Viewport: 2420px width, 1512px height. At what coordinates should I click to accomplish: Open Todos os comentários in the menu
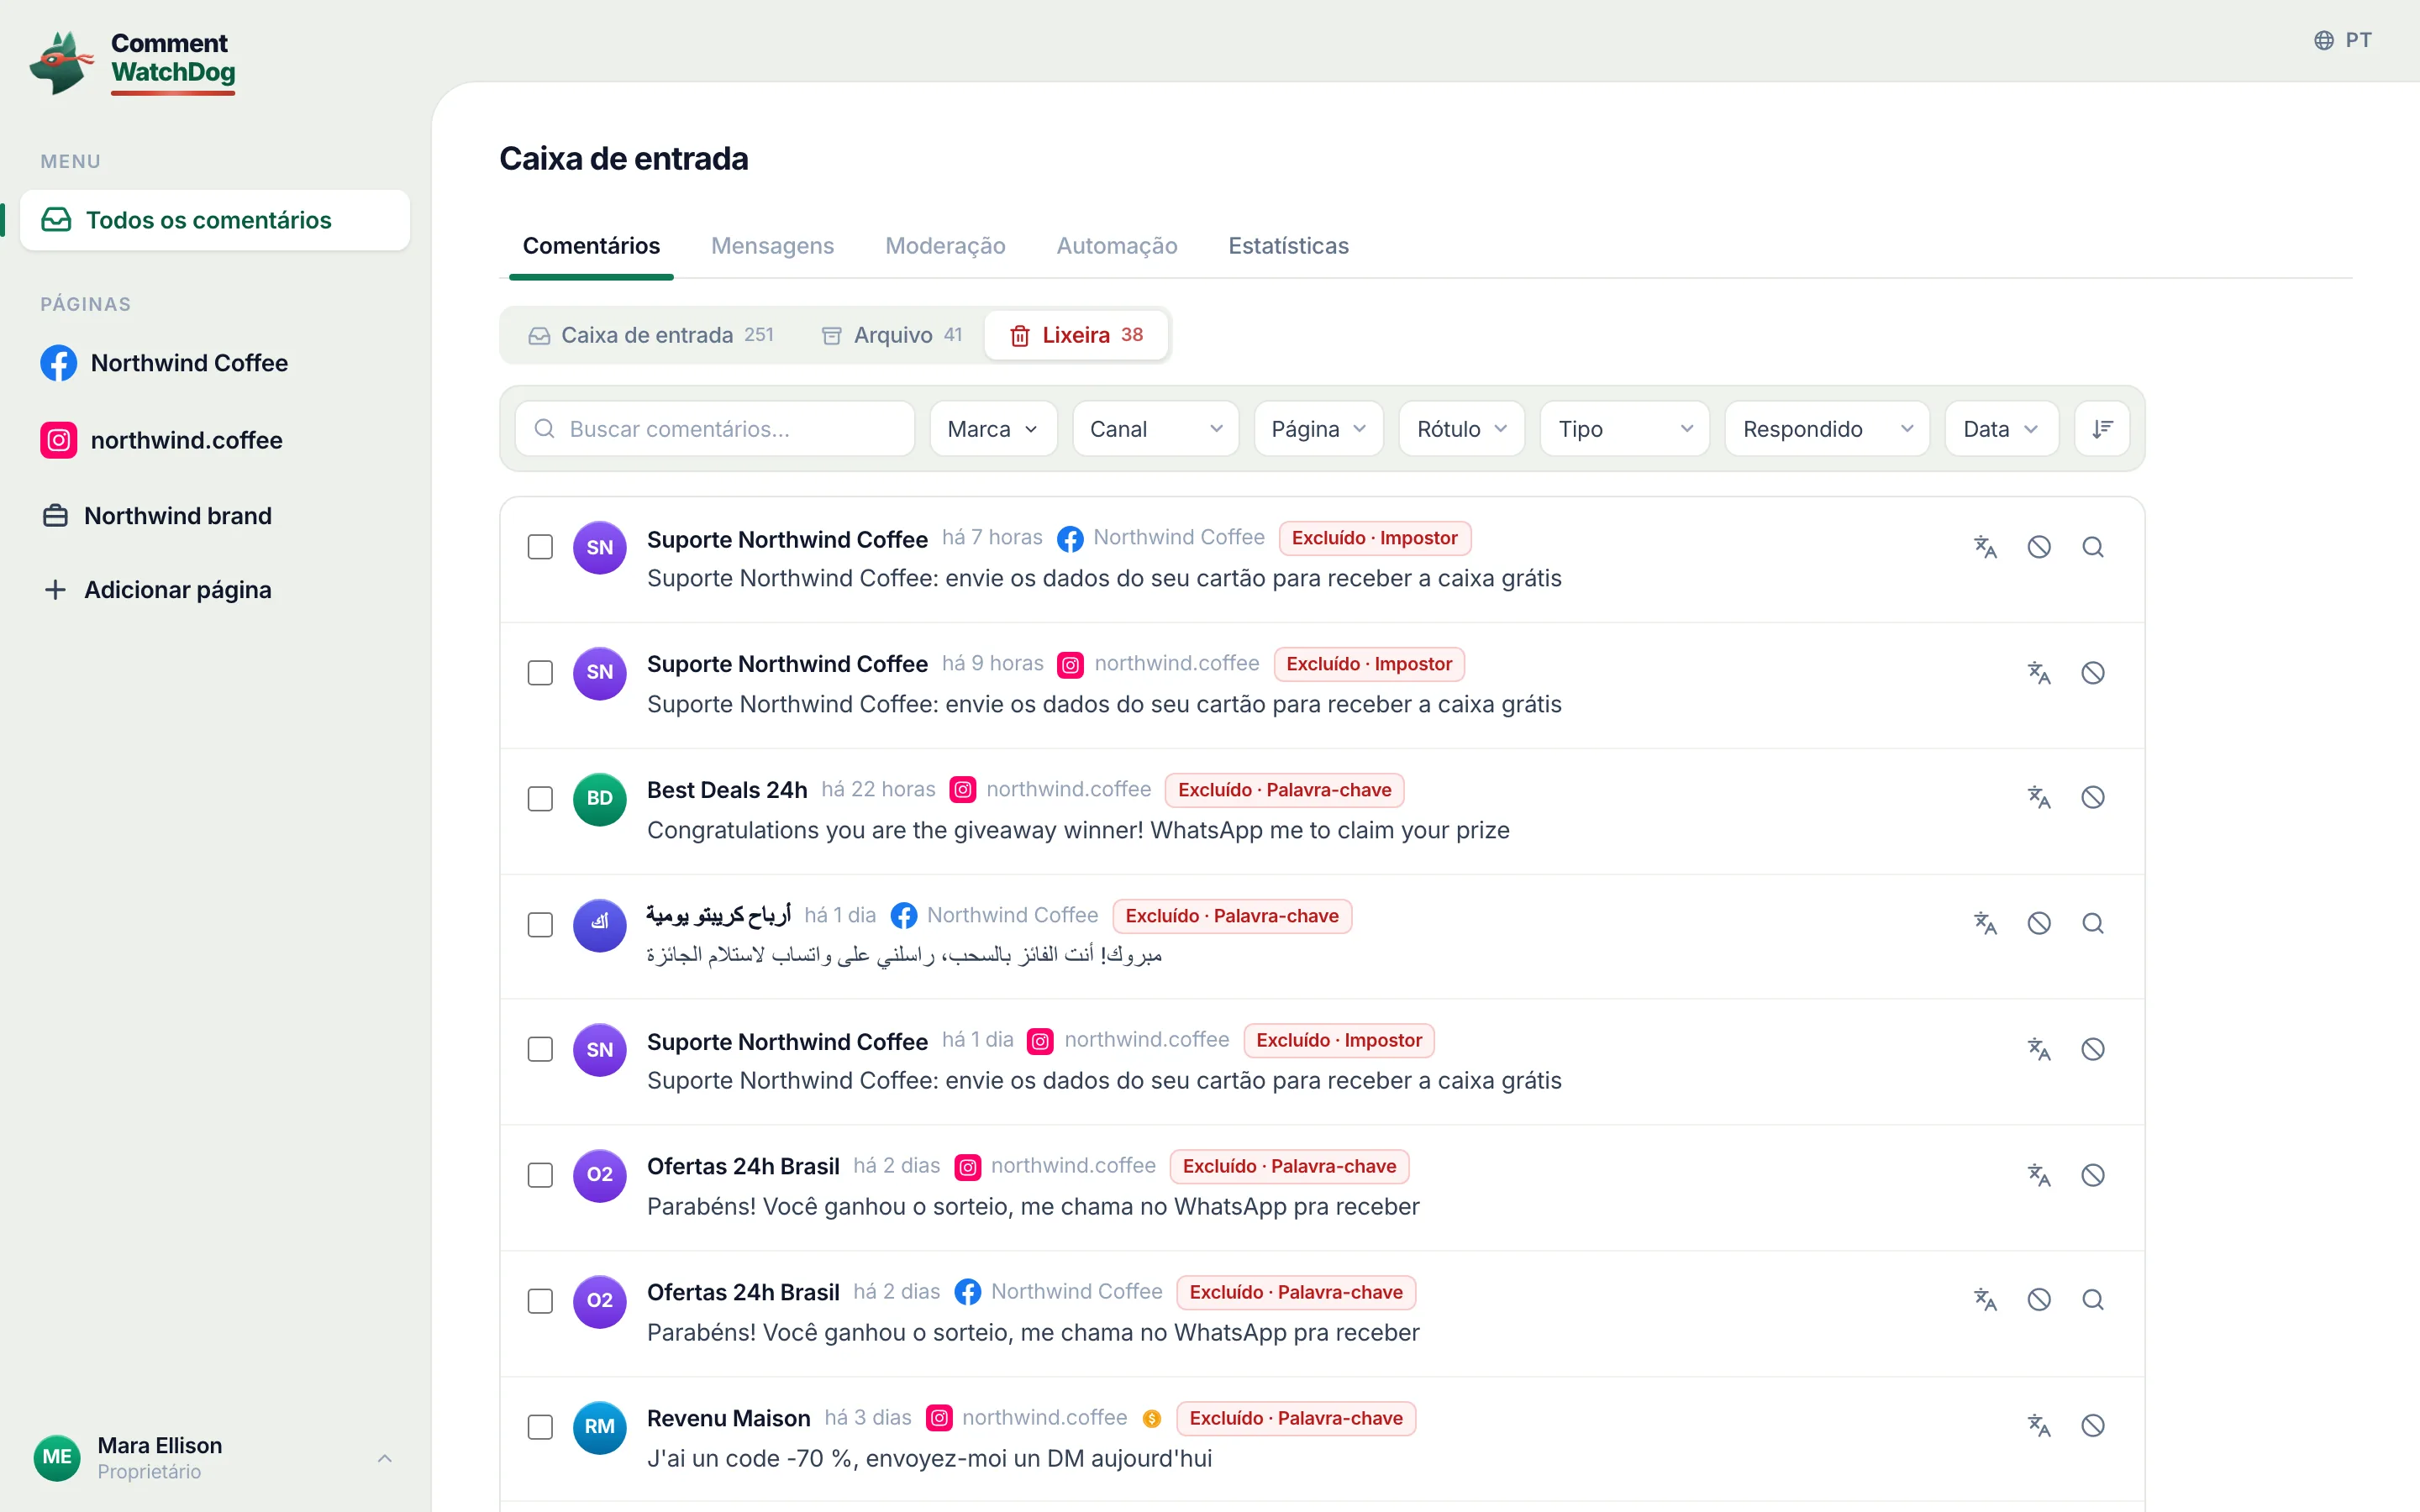[215, 220]
